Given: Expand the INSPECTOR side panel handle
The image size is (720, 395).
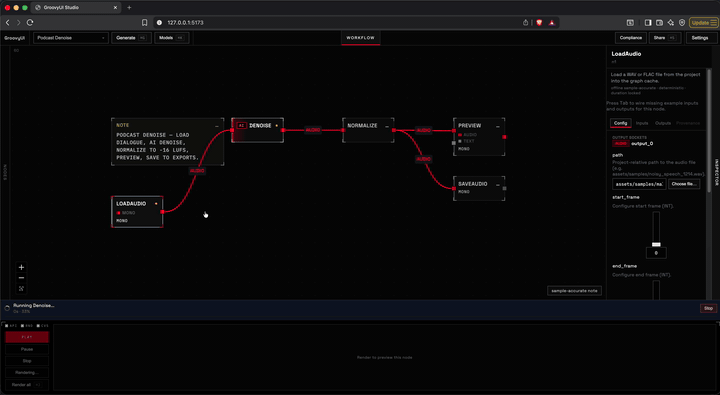Looking at the screenshot, I should click(x=716, y=172).
